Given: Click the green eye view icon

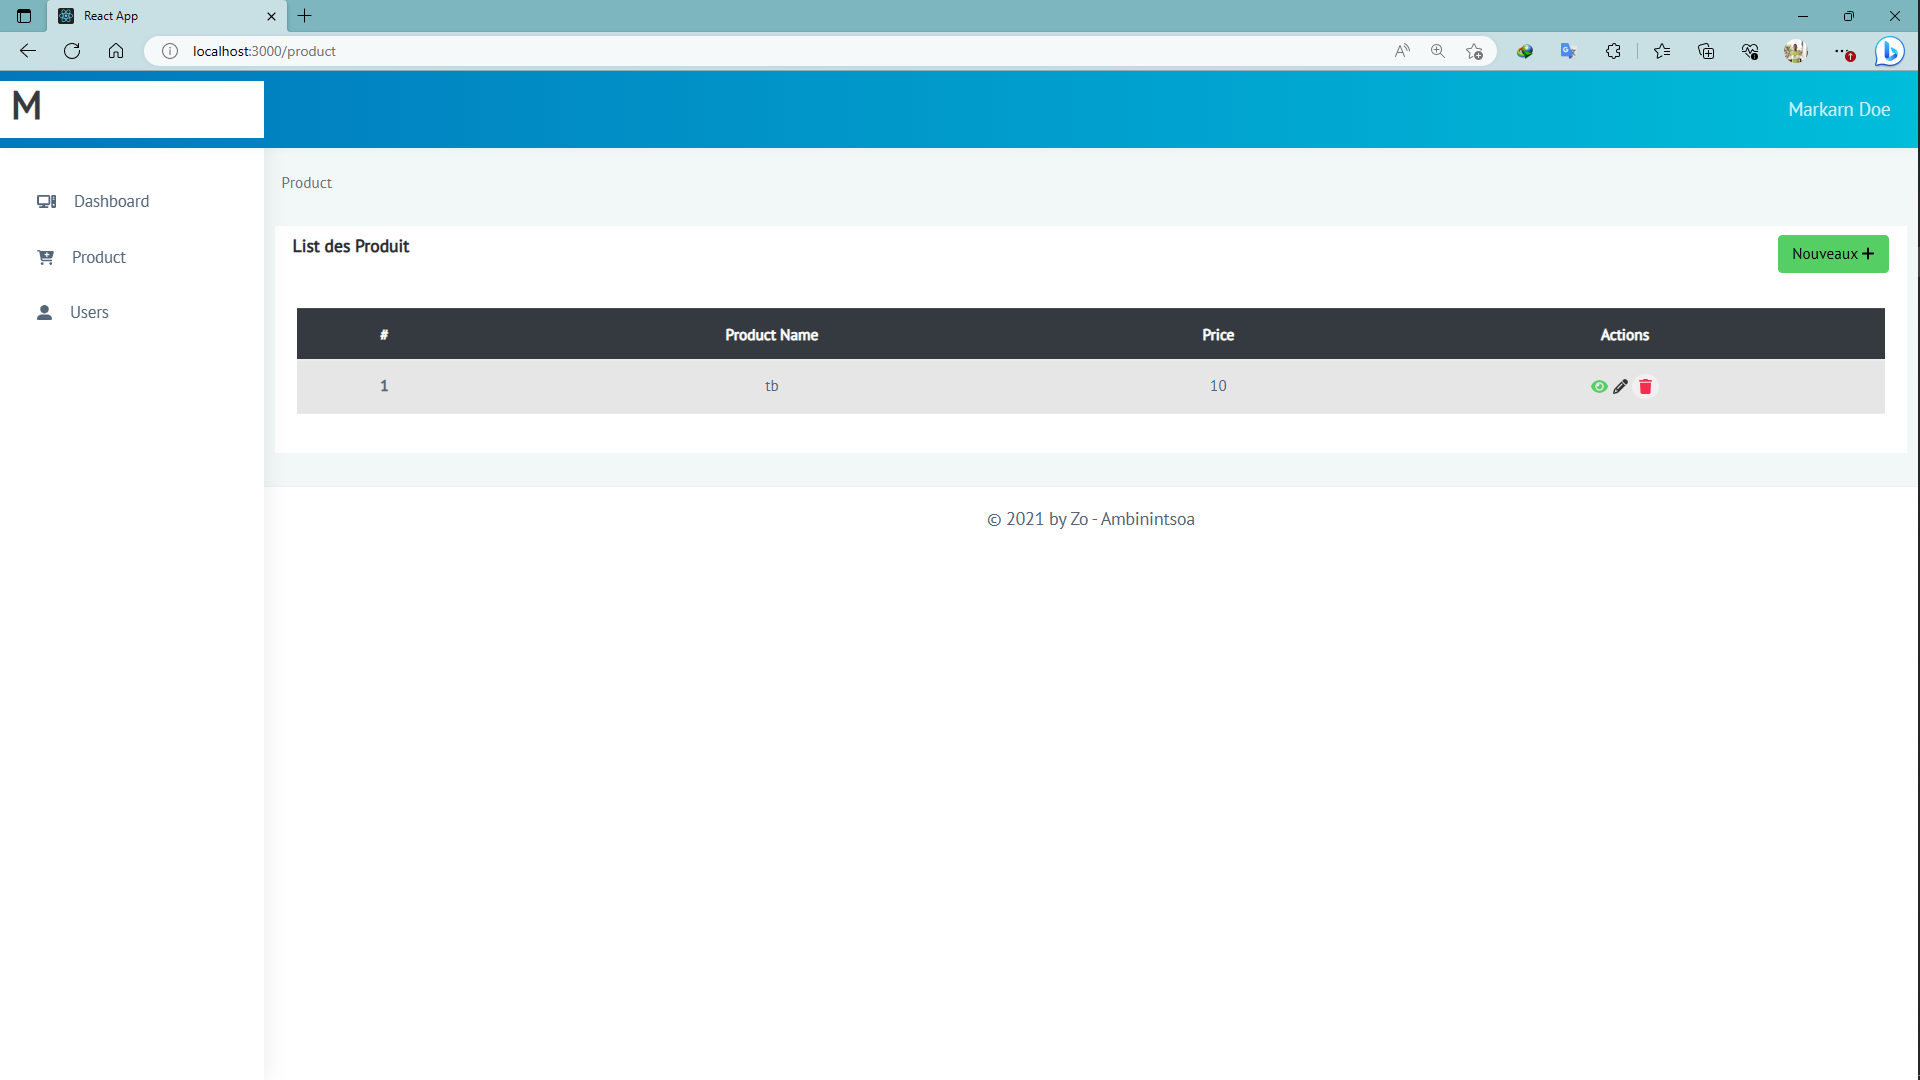Looking at the screenshot, I should coord(1598,387).
